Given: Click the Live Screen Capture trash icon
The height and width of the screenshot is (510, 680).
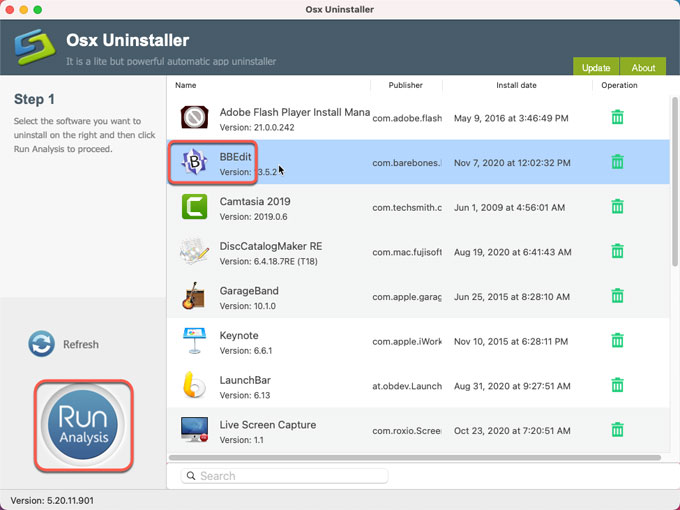Looking at the screenshot, I should (617, 430).
